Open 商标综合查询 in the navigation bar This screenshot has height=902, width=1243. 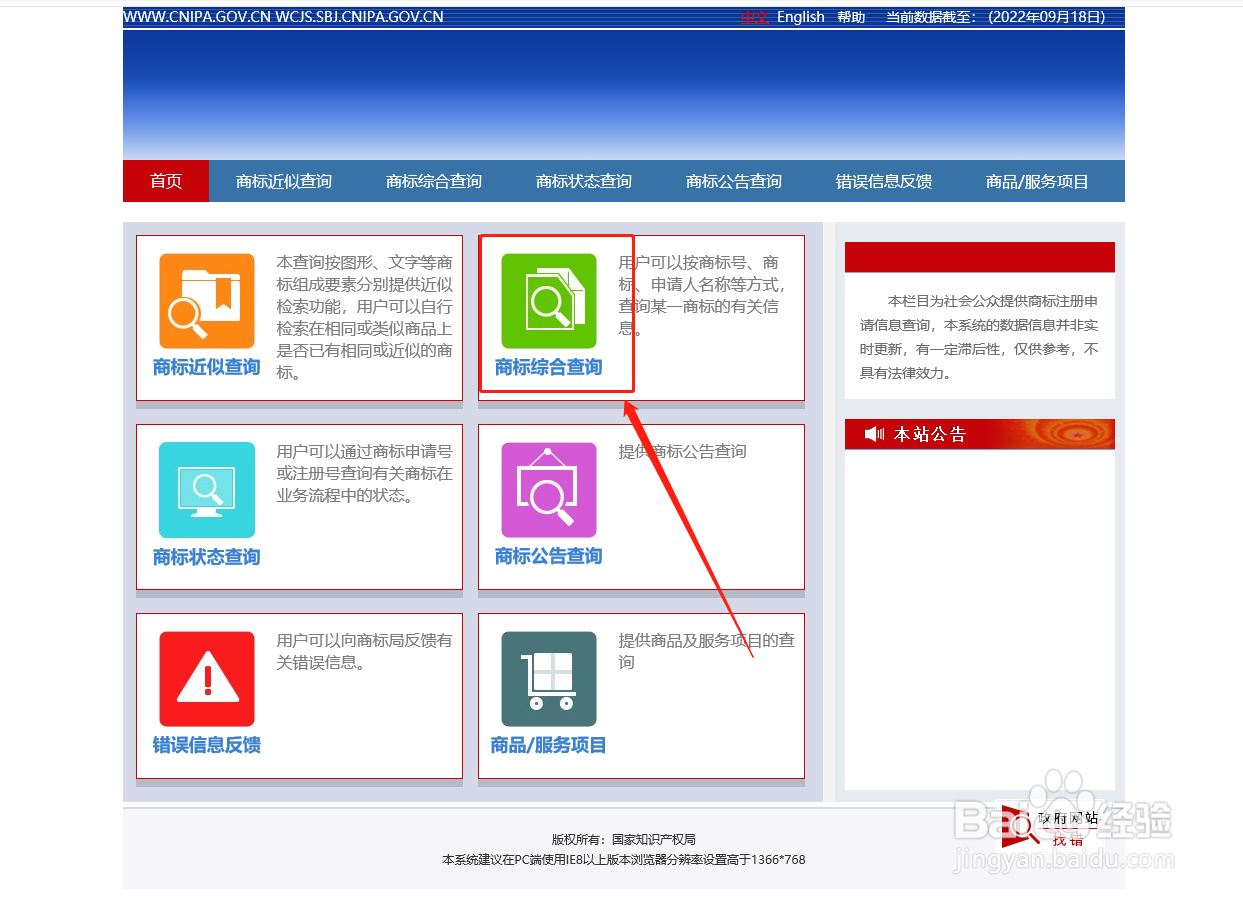(x=434, y=181)
